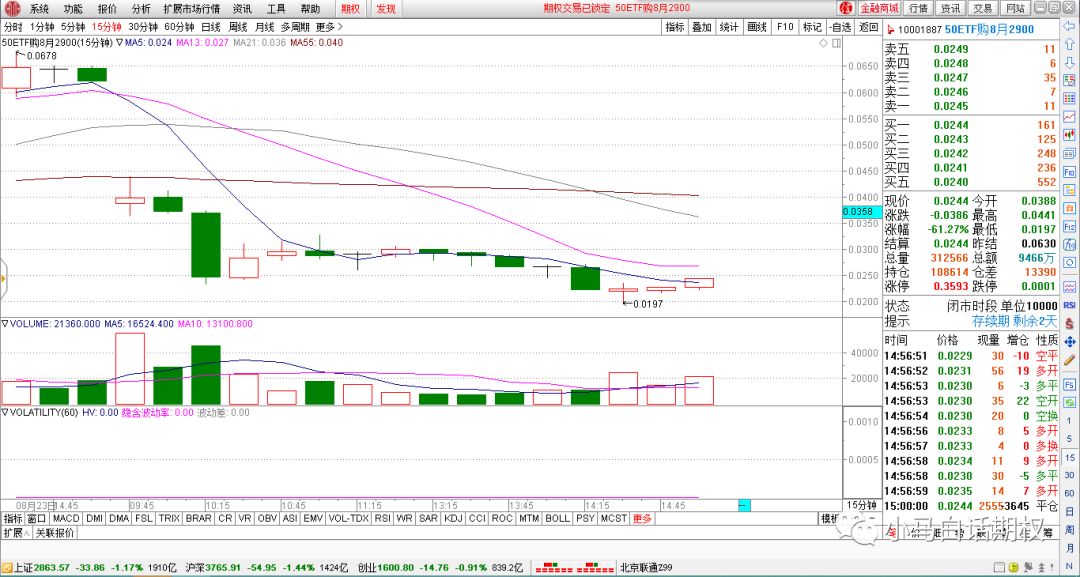Open the line chart icon in right sidebar

(1070, 116)
